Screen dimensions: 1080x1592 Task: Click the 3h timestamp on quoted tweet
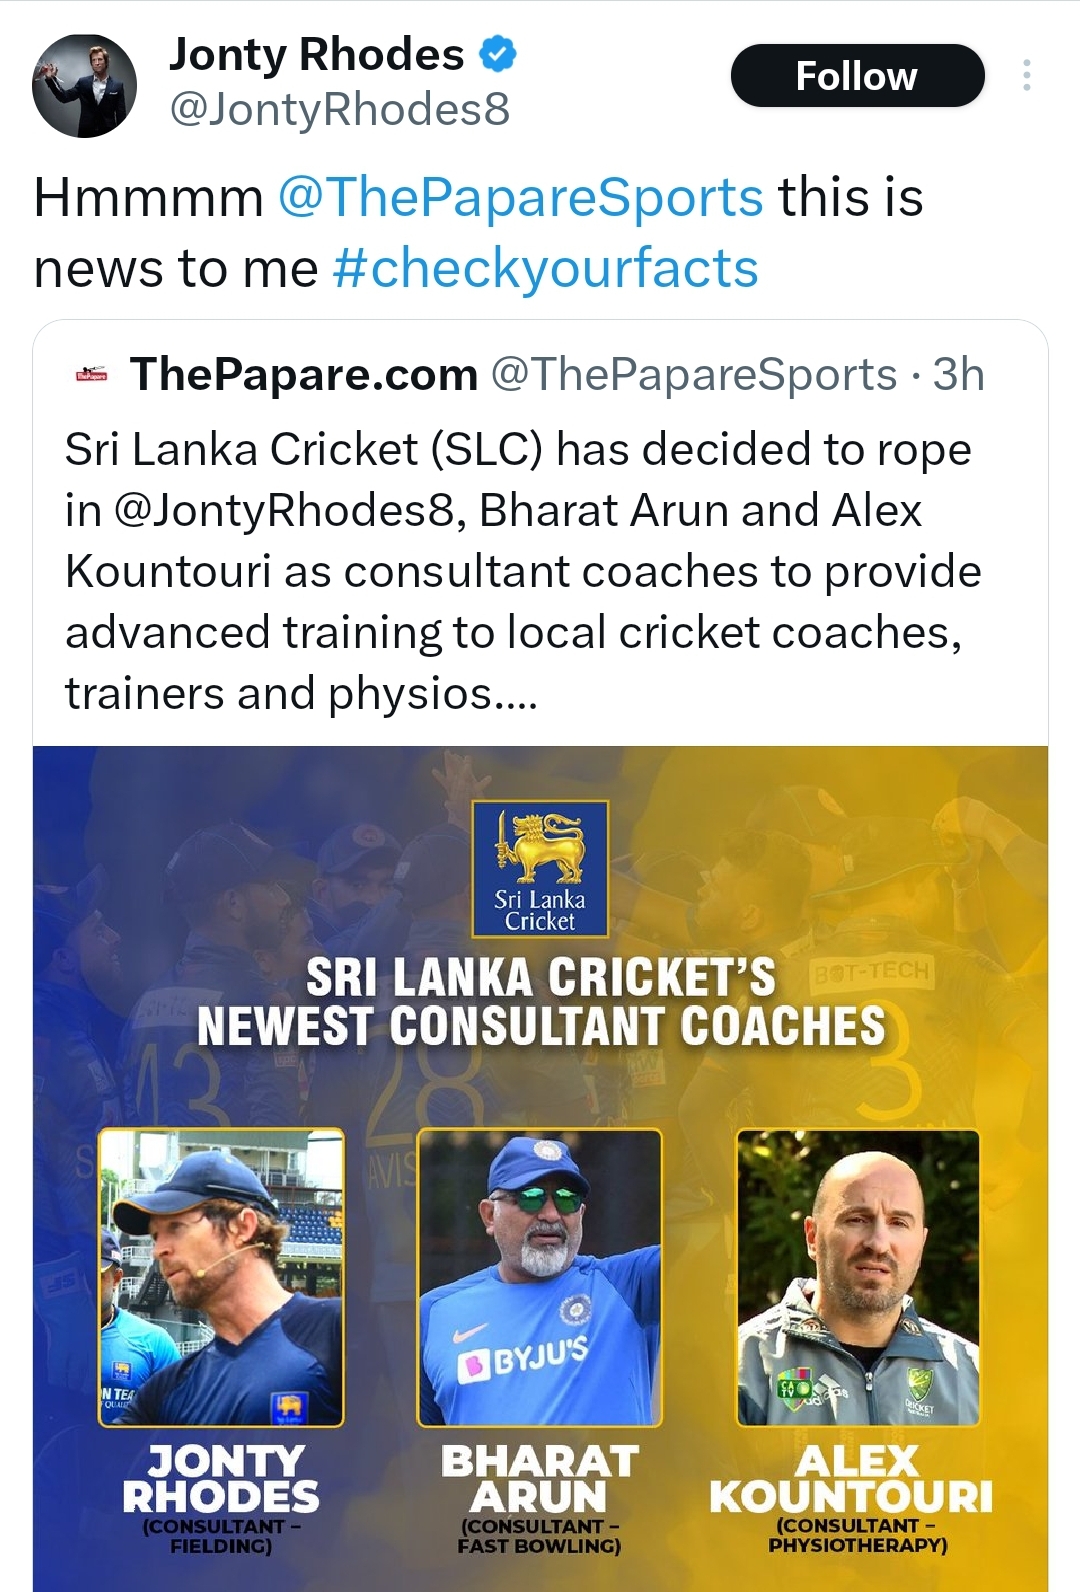click(x=958, y=374)
